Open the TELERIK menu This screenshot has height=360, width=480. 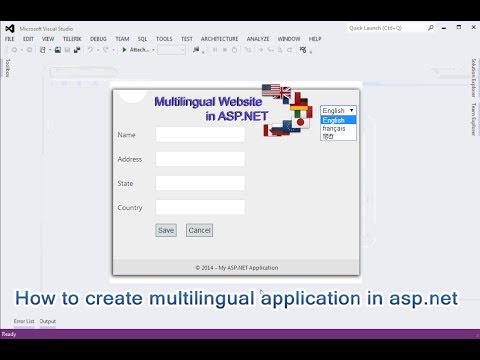72,39
